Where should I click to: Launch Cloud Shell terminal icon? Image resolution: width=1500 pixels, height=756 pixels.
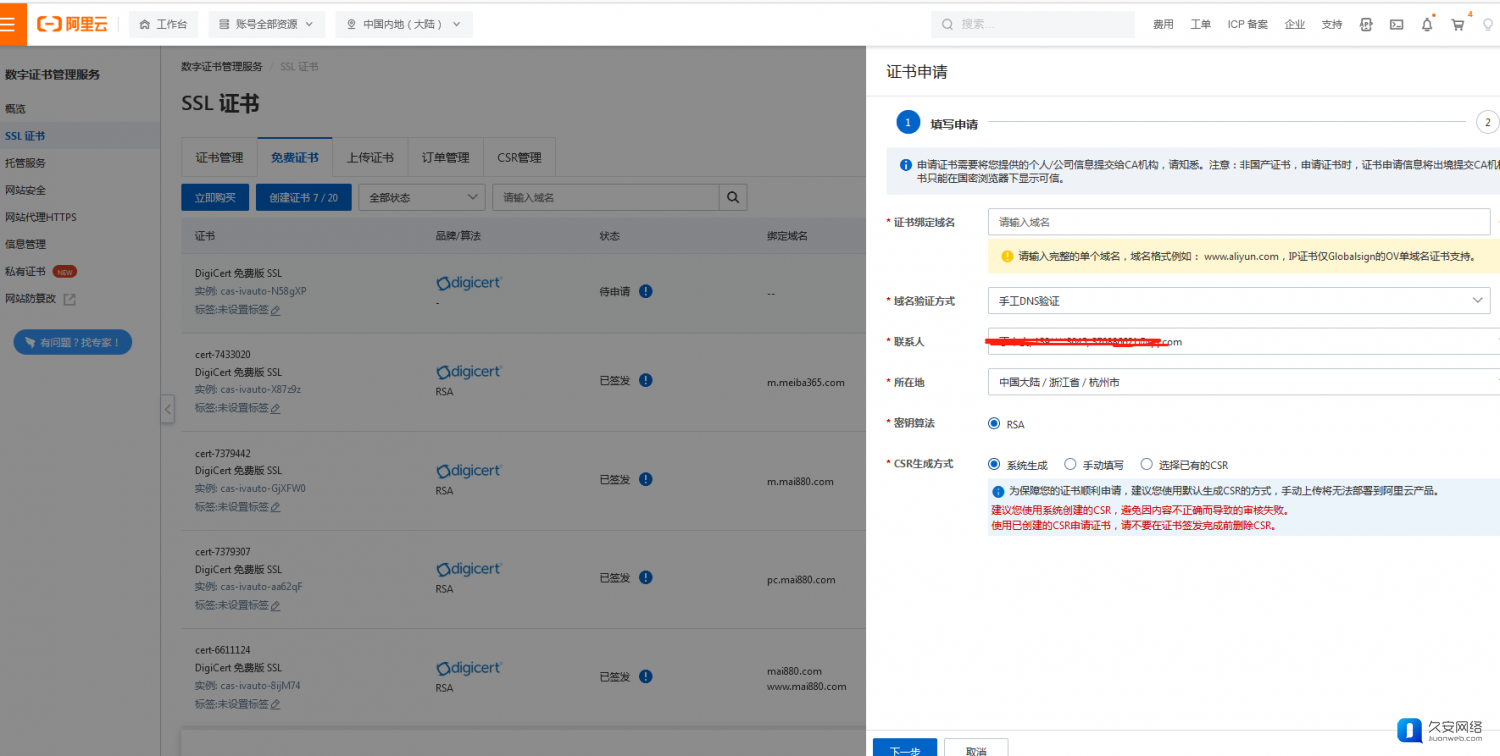pyautogui.click(x=1396, y=24)
